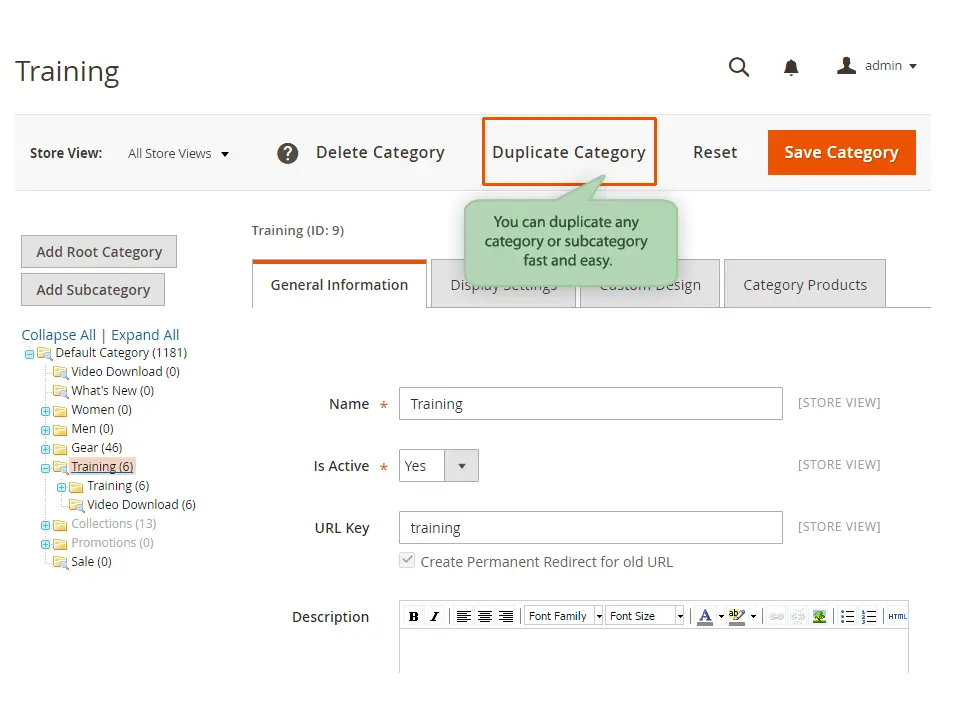Apply italic formatting in the description editor
Image resolution: width=960 pixels, height=704 pixels.
tap(434, 615)
